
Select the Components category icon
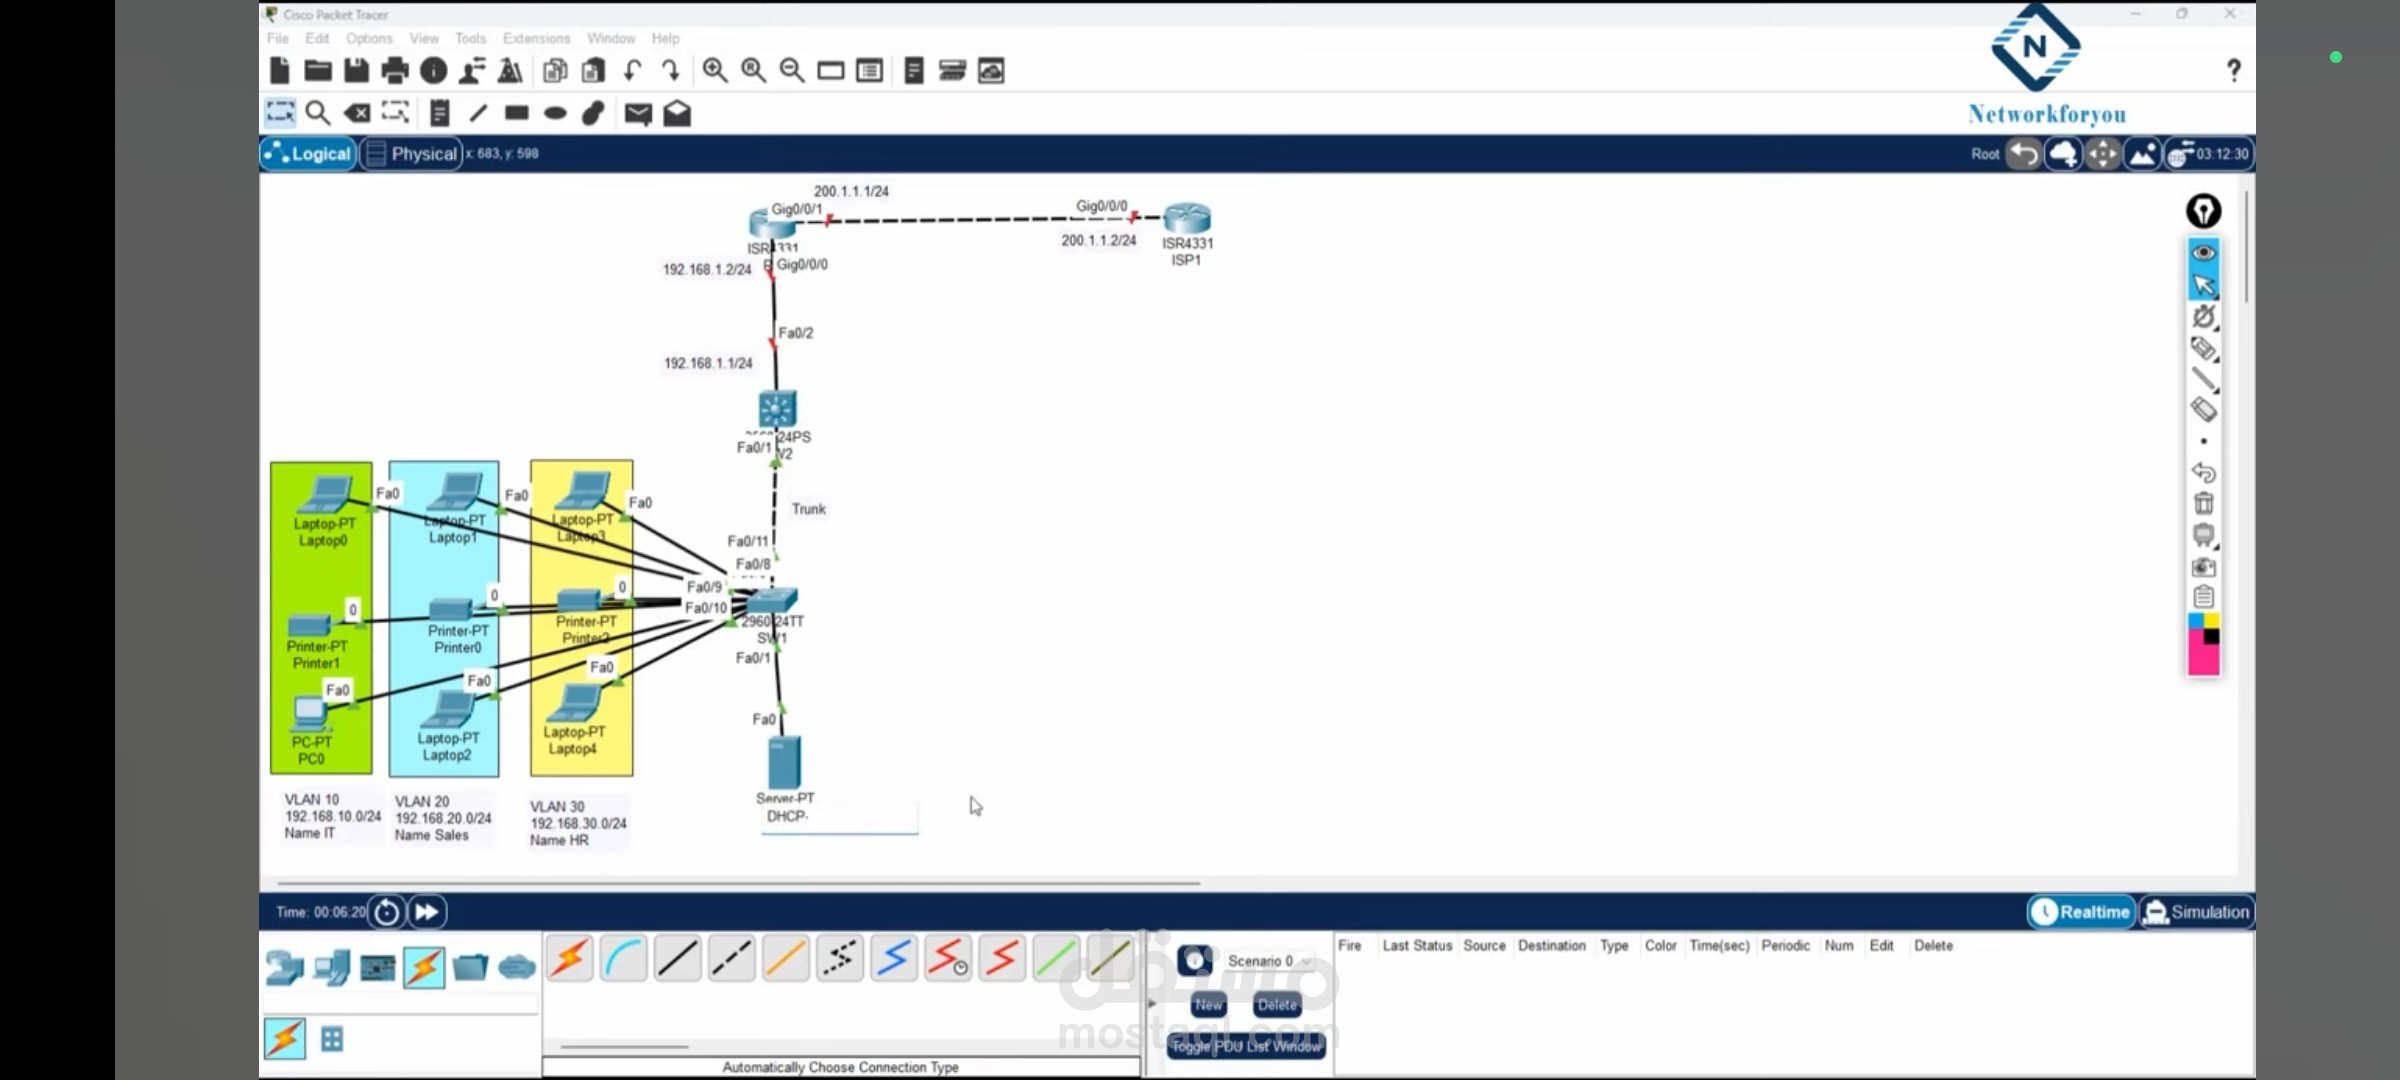pyautogui.click(x=378, y=967)
